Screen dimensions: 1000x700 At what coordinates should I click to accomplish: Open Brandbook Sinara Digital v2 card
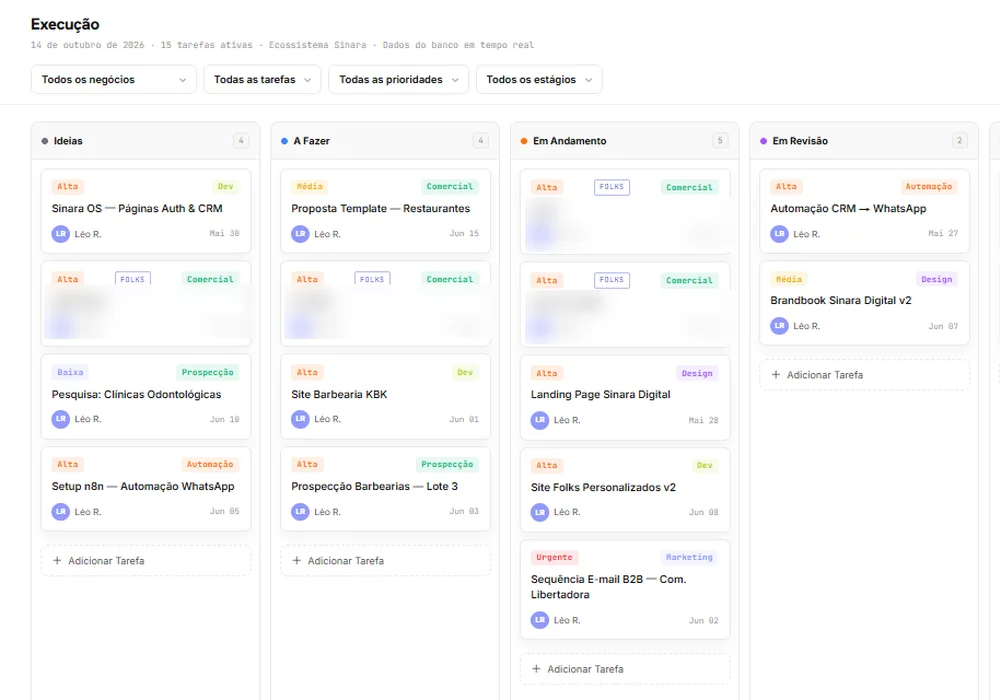click(865, 303)
